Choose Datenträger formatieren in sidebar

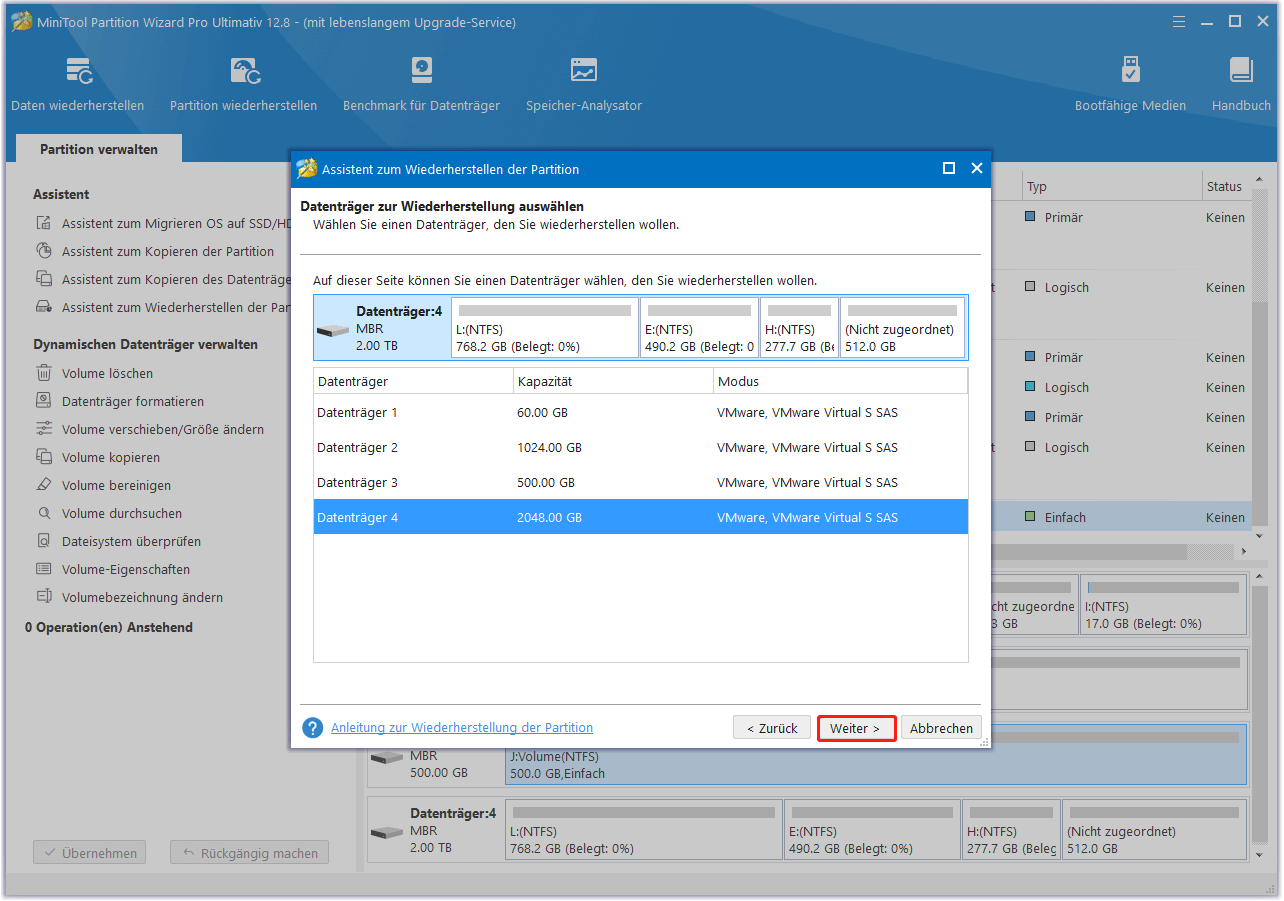coord(120,402)
